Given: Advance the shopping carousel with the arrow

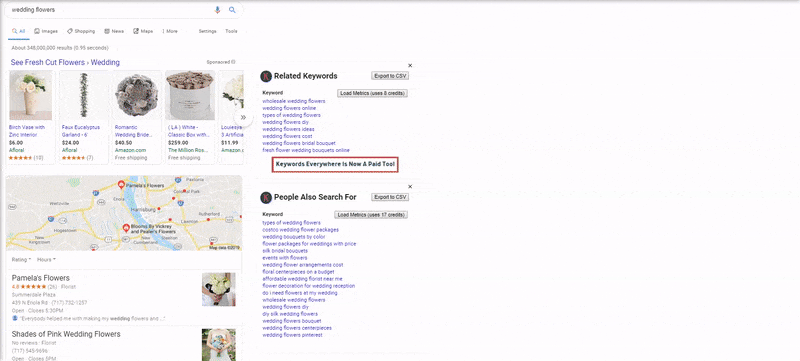Looking at the screenshot, I should 243,117.
